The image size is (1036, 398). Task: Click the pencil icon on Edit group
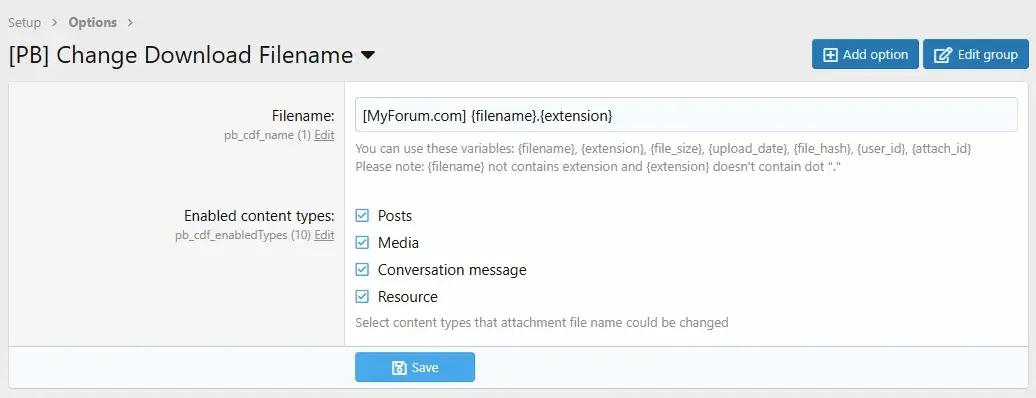click(943, 55)
